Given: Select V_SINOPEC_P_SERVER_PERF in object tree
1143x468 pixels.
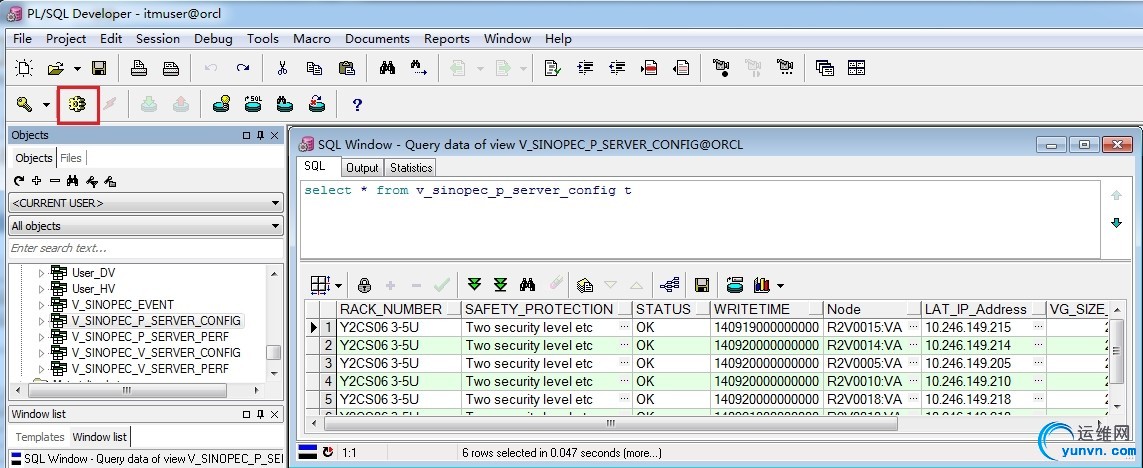Looking at the screenshot, I should tap(150, 337).
